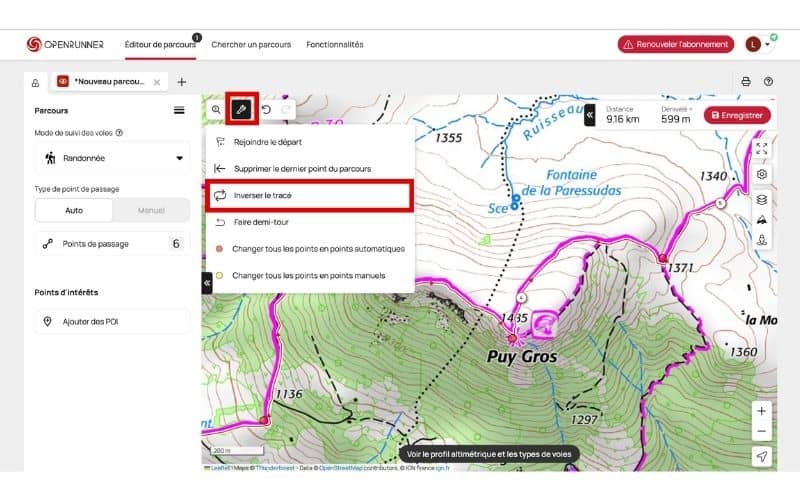Open Chercher un parcours tab
The image size is (800, 500).
(x=251, y=44)
